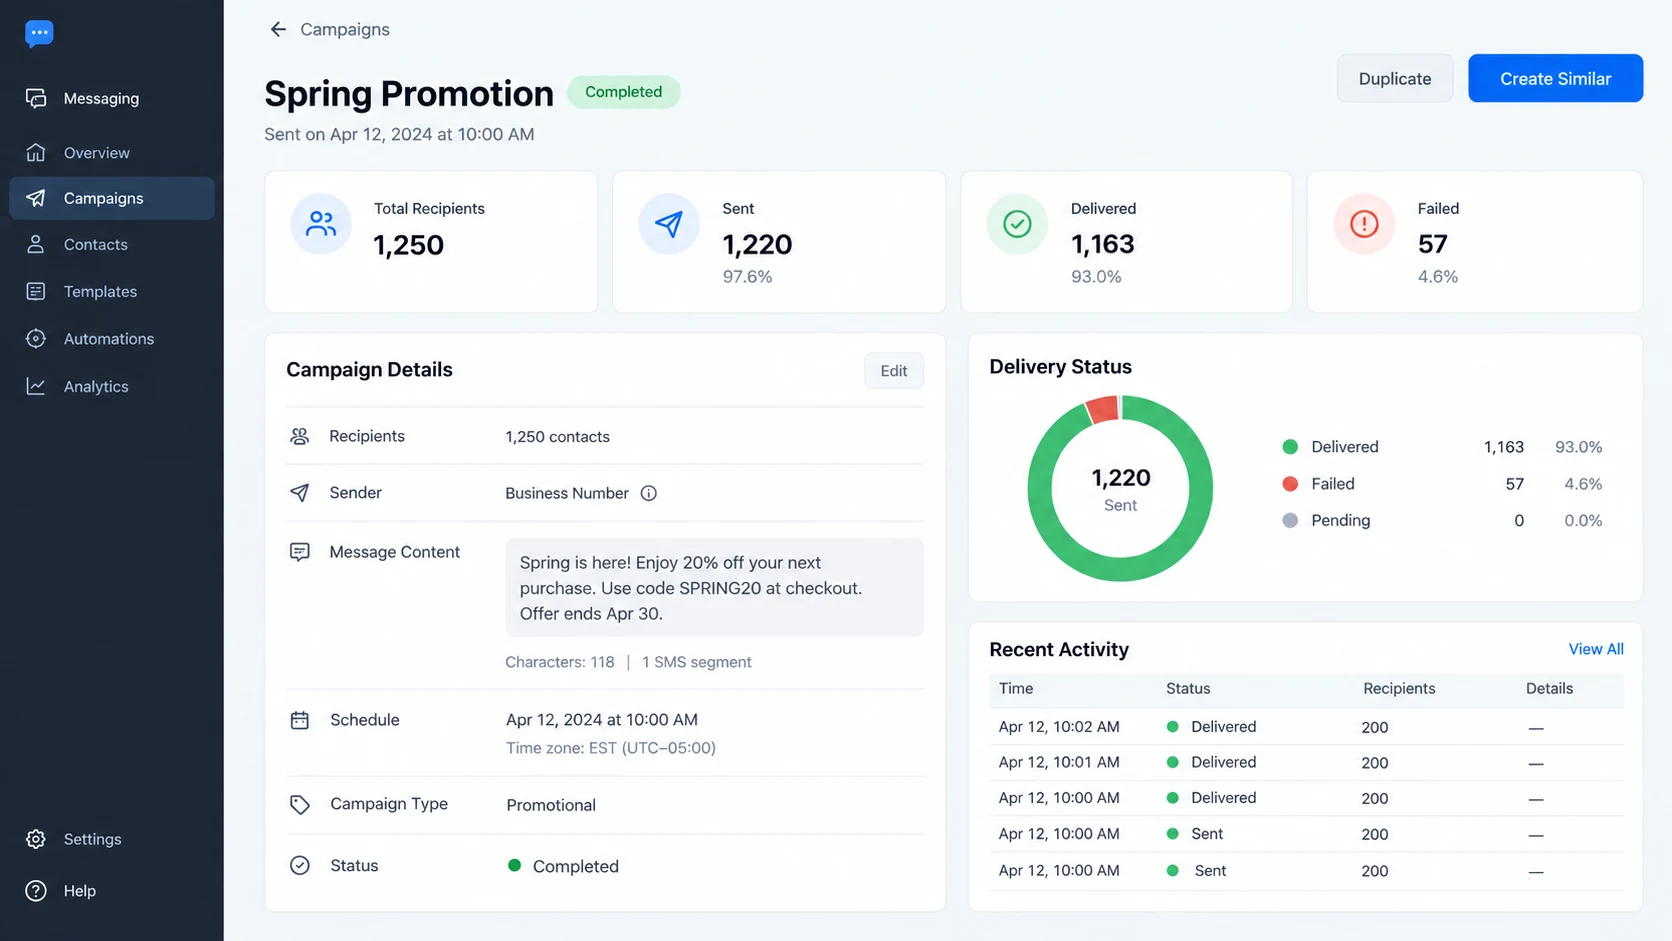Click the Create Similar button
Viewport: 1672px width, 941px height.
point(1555,78)
